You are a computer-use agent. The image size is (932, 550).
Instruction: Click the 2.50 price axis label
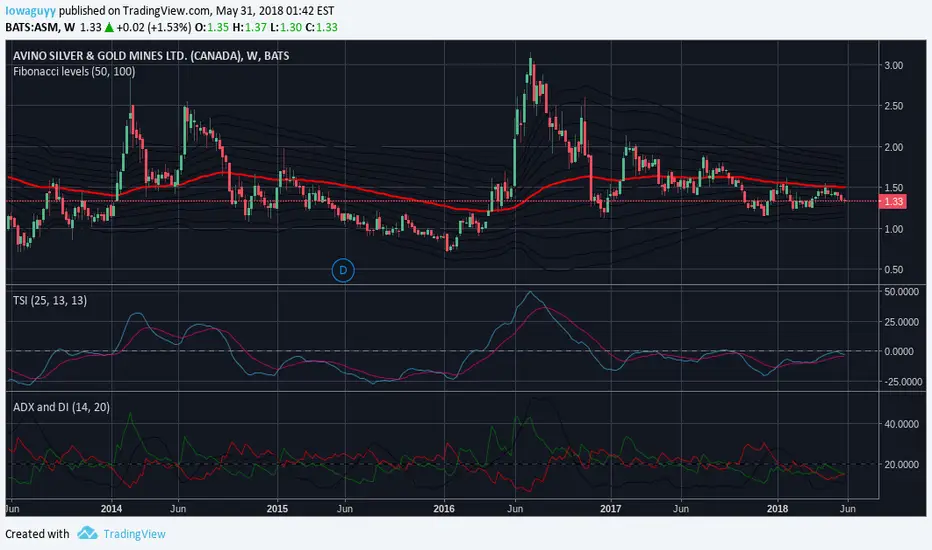pos(893,106)
